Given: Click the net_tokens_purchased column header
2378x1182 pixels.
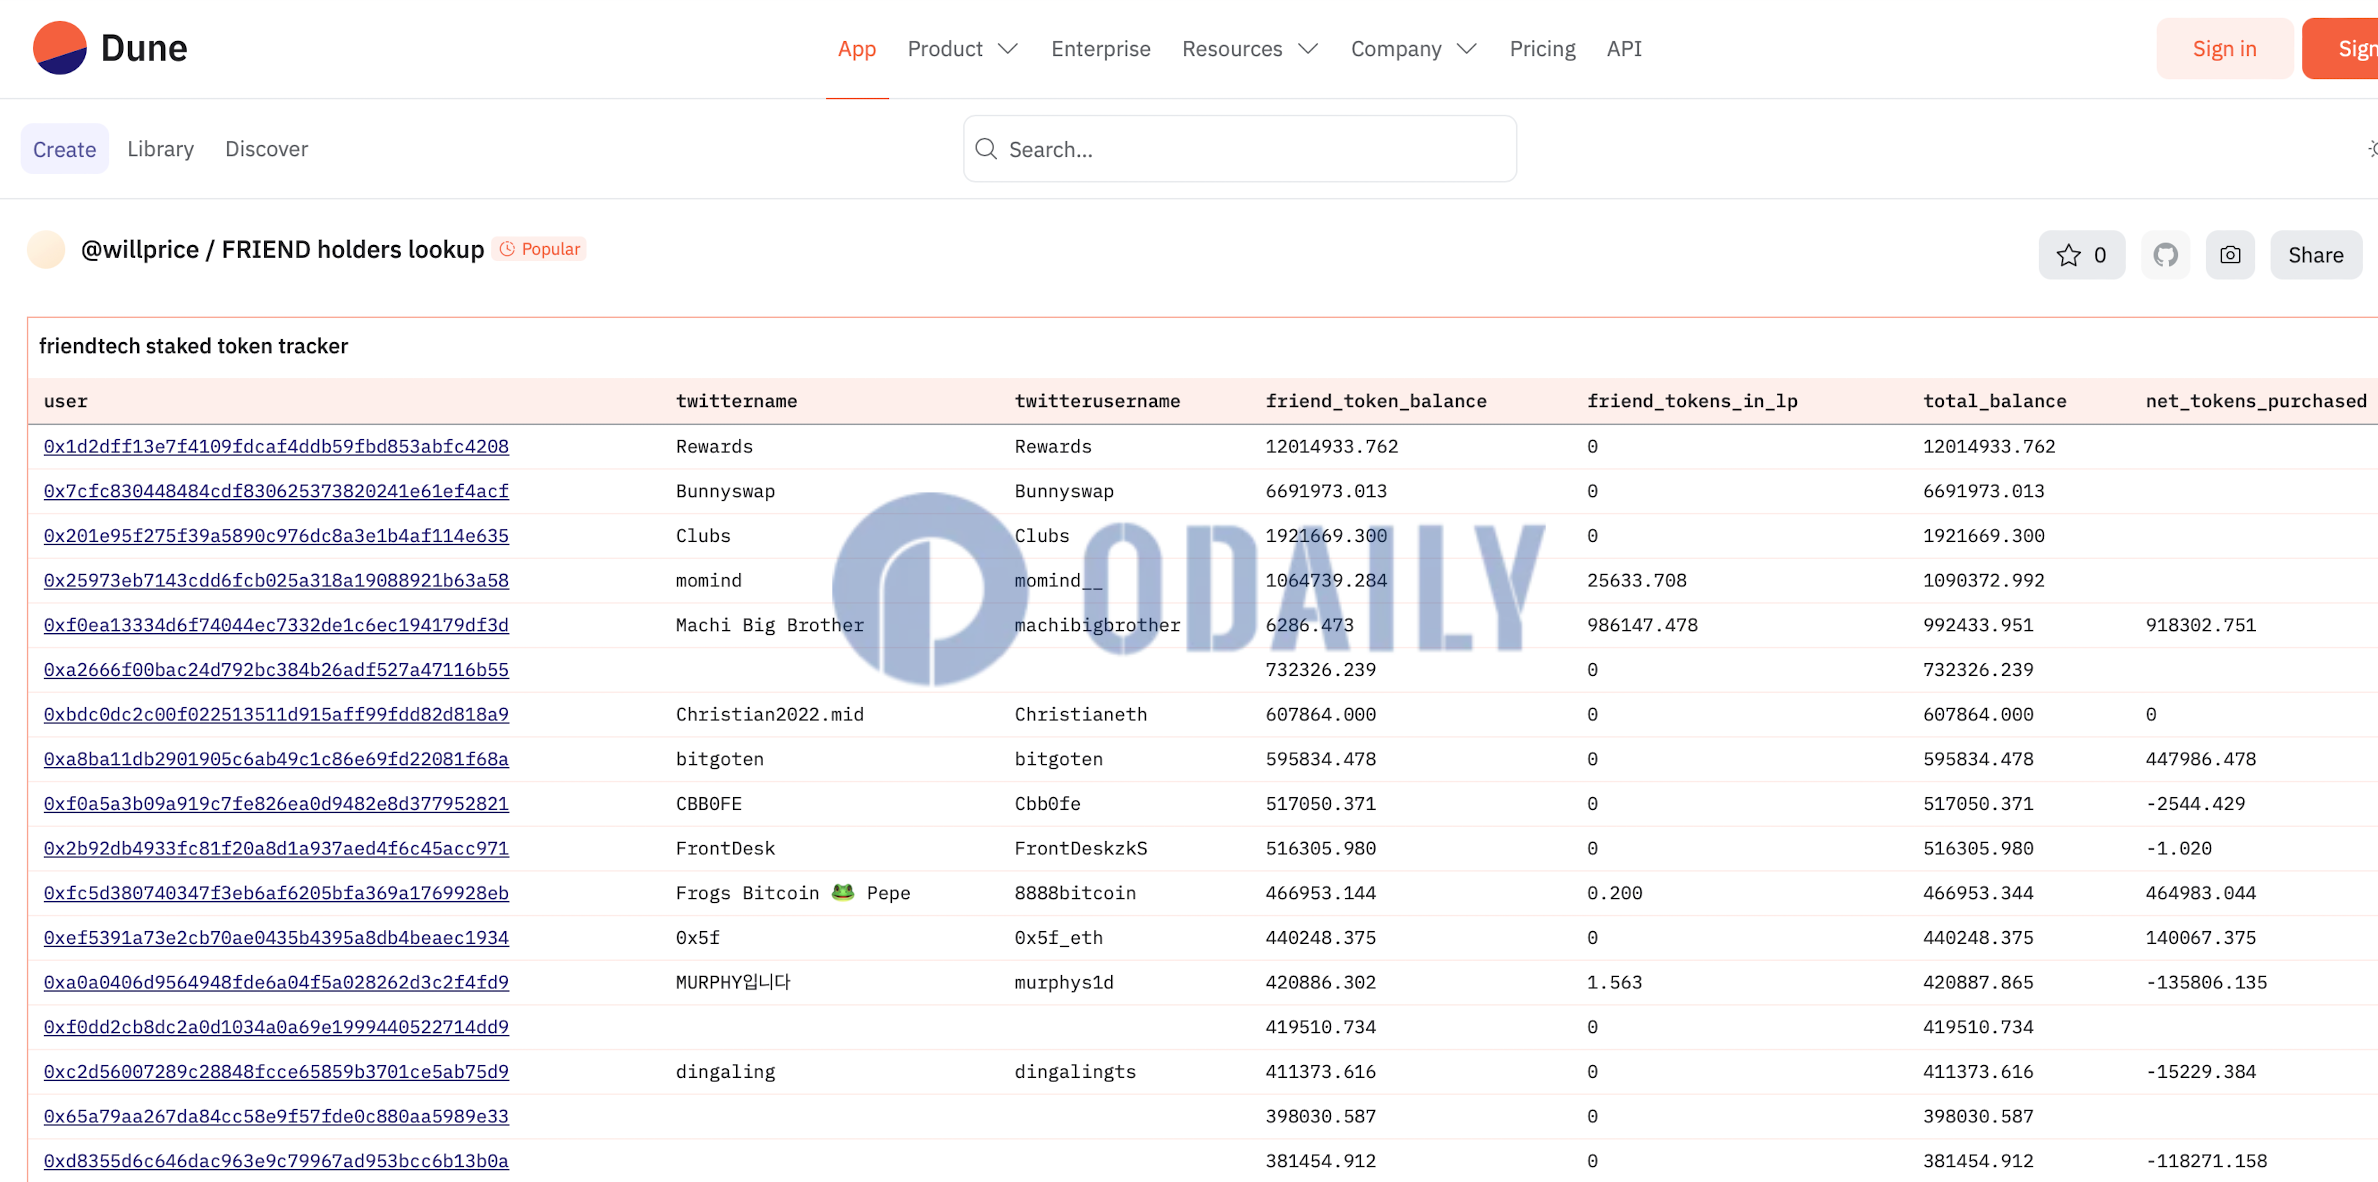Looking at the screenshot, I should click(x=2256, y=401).
